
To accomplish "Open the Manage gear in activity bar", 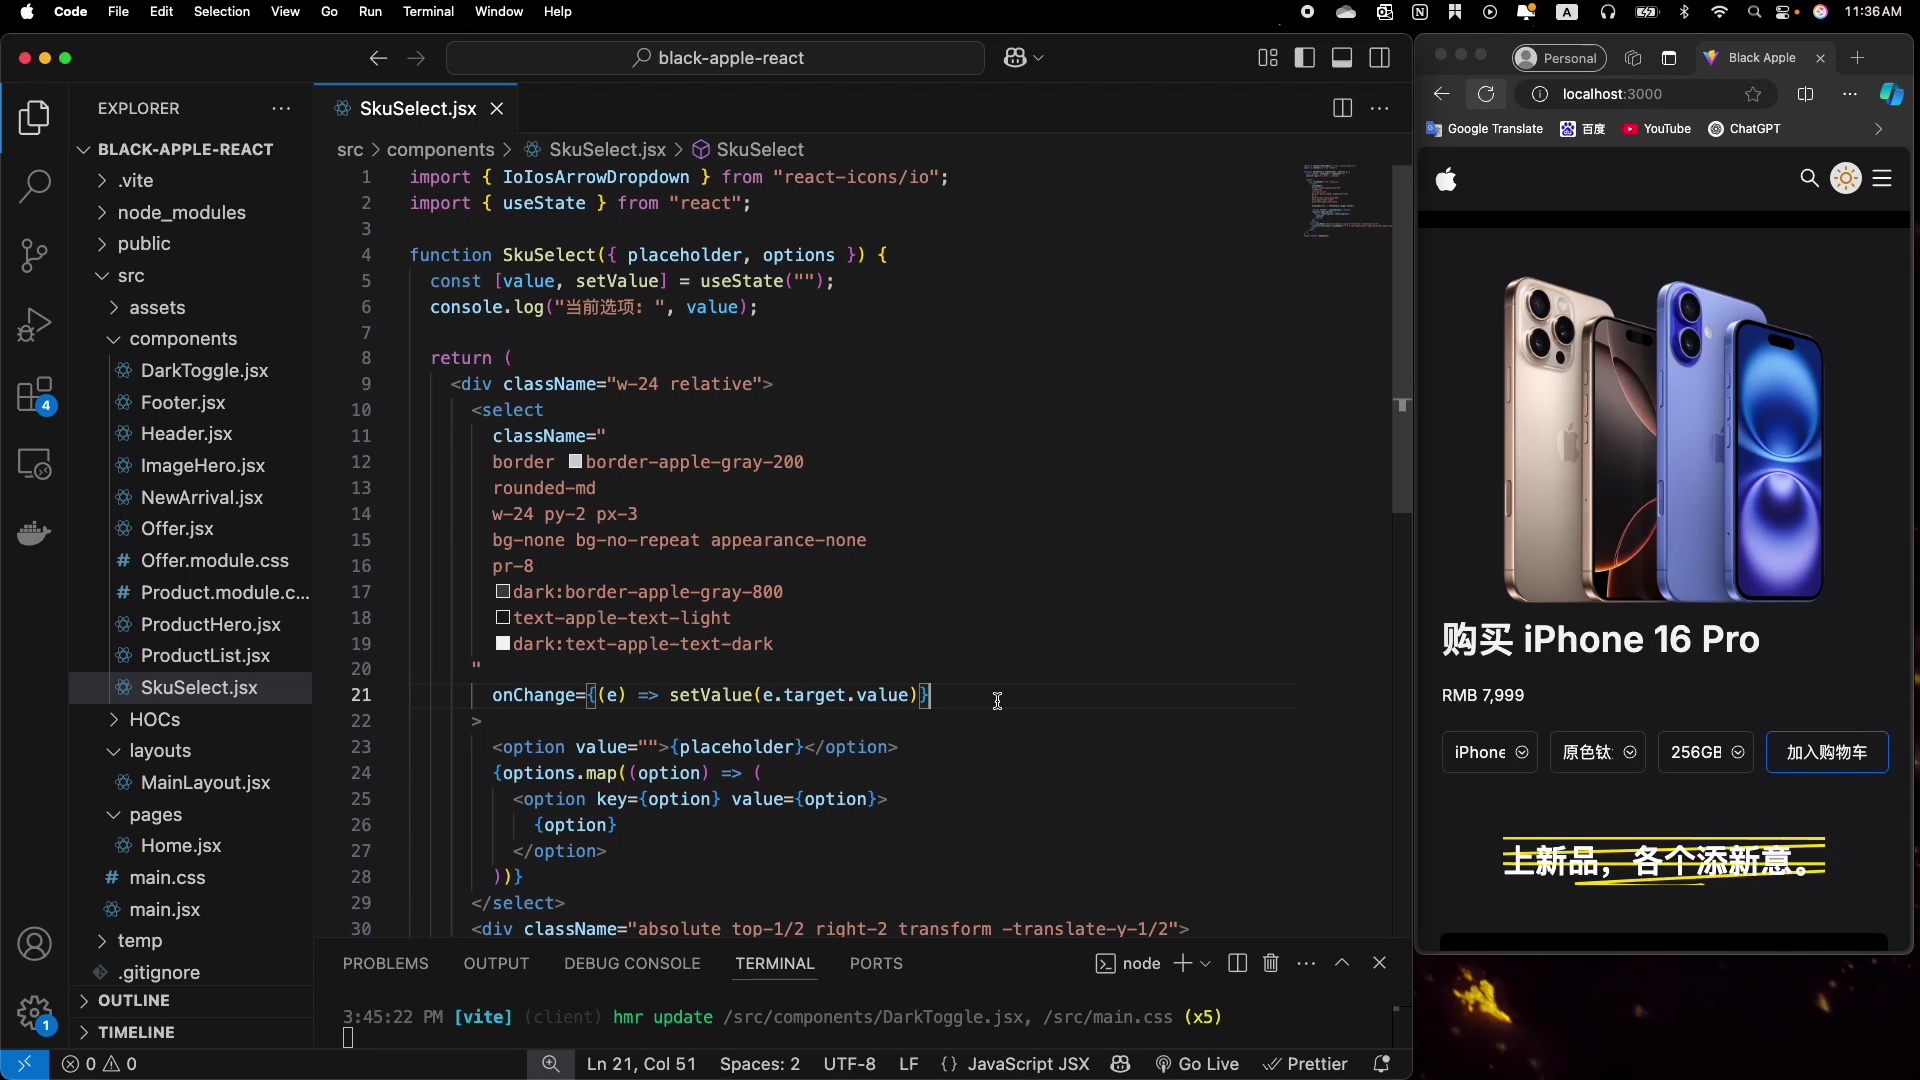I will coord(34,1012).
